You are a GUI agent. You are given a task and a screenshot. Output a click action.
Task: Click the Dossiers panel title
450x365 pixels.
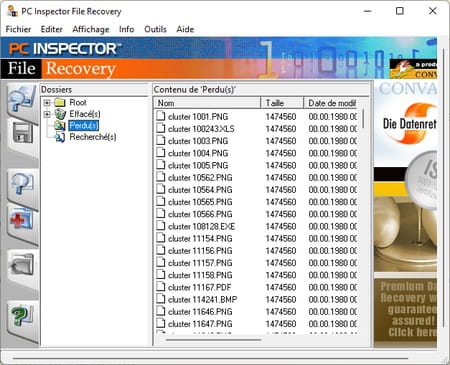click(x=56, y=89)
